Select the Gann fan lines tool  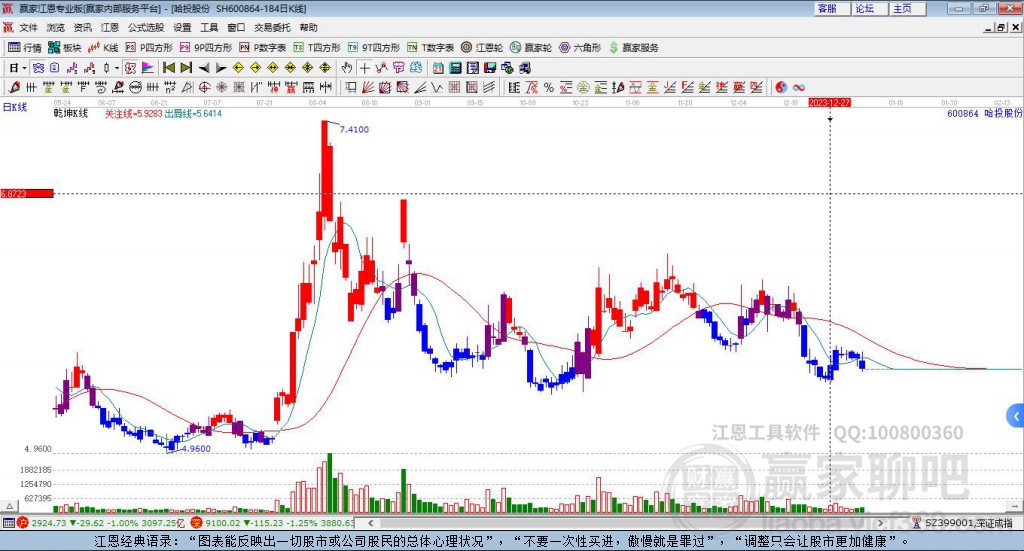click(368, 87)
